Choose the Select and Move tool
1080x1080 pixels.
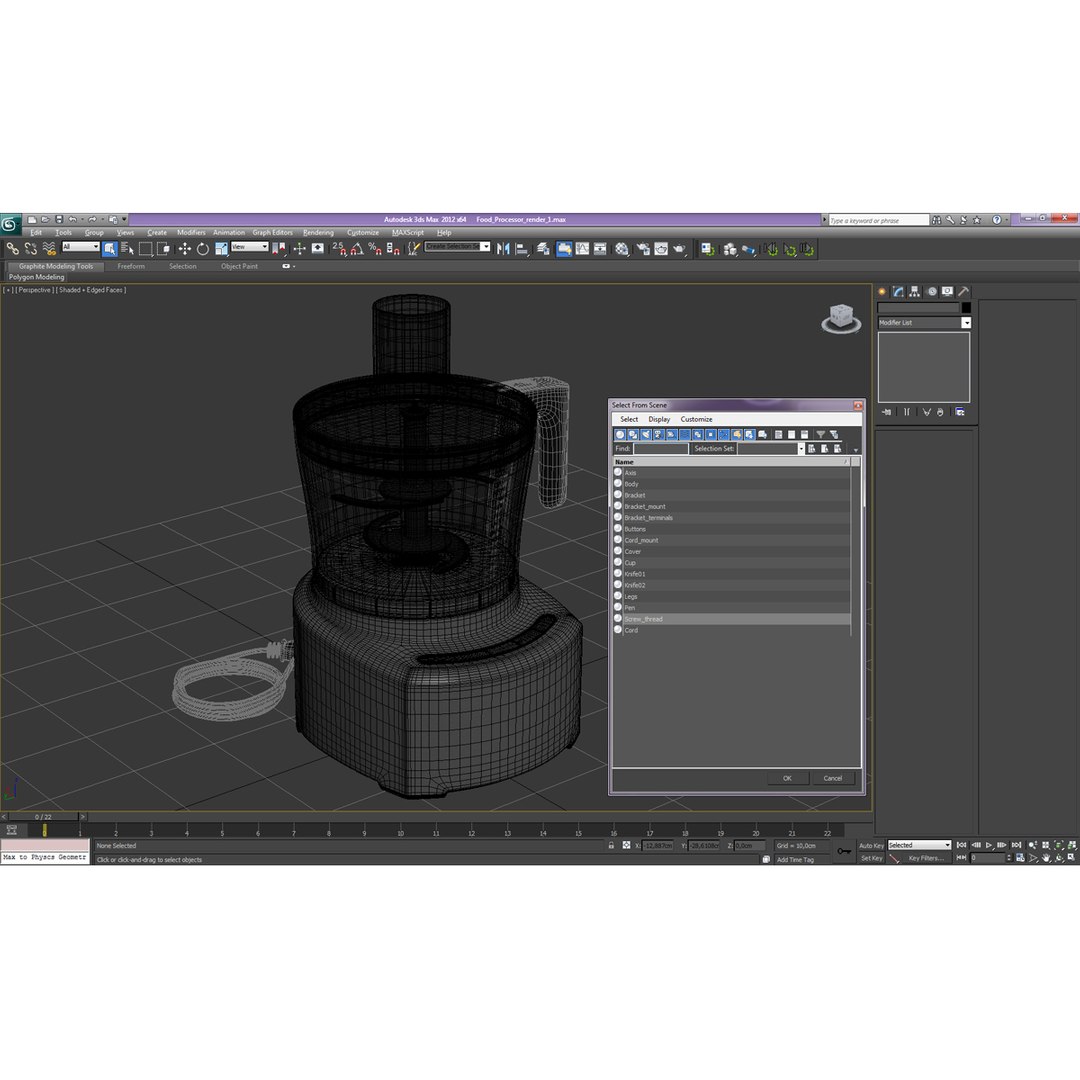[x=185, y=249]
